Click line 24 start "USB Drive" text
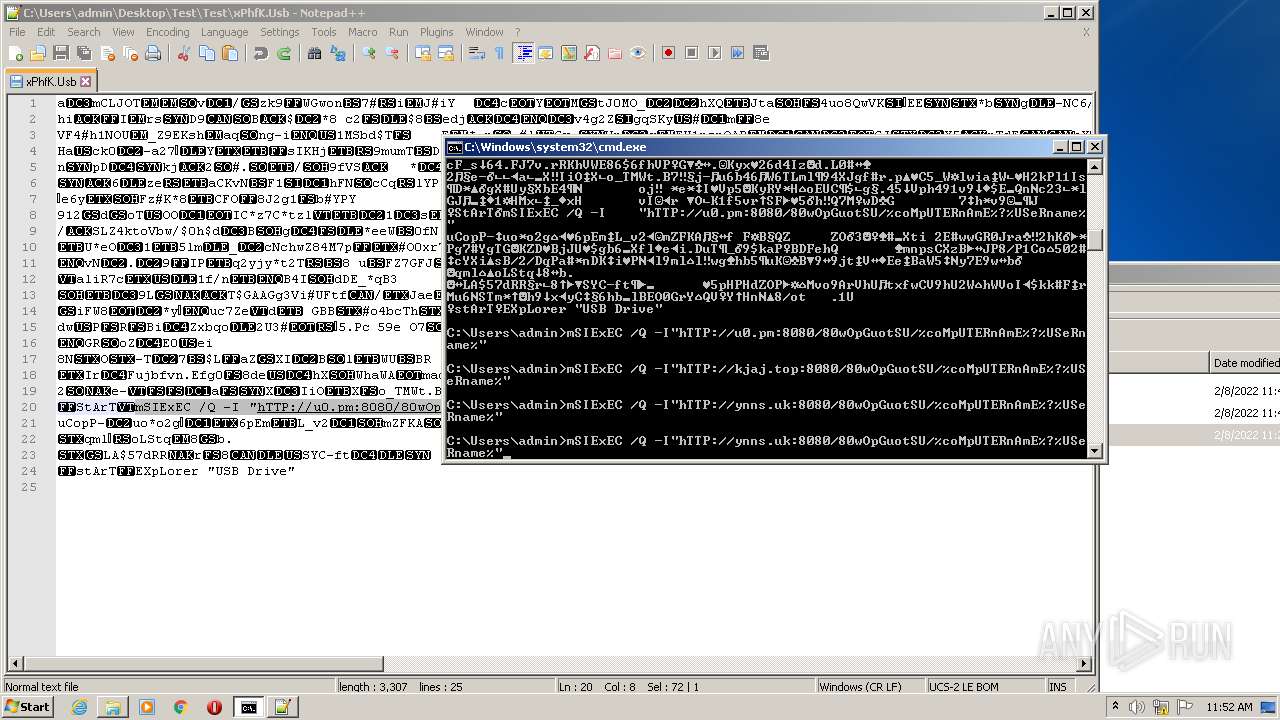1280x720 pixels. click(250, 471)
